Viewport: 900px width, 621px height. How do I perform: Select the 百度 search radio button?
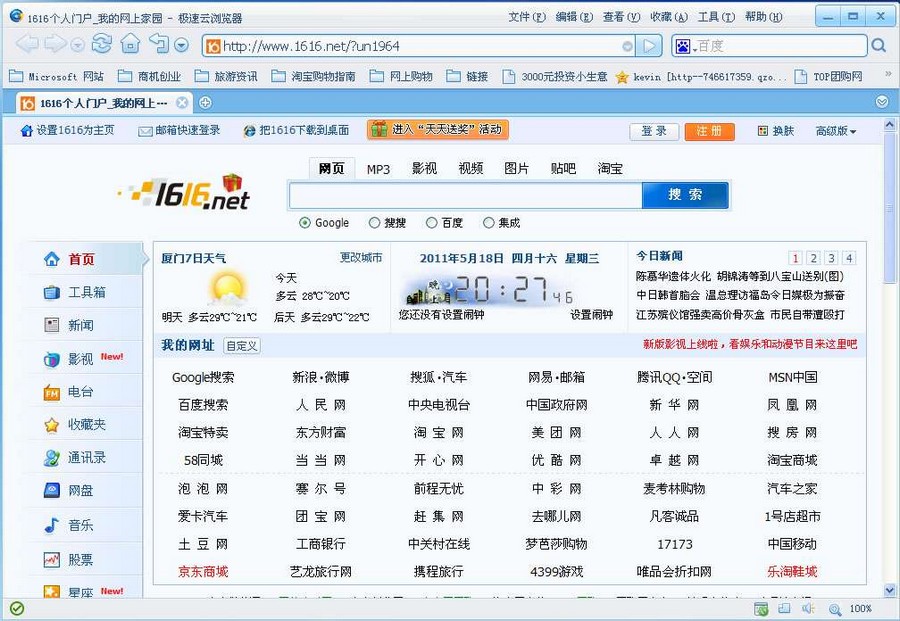pyautogui.click(x=431, y=223)
